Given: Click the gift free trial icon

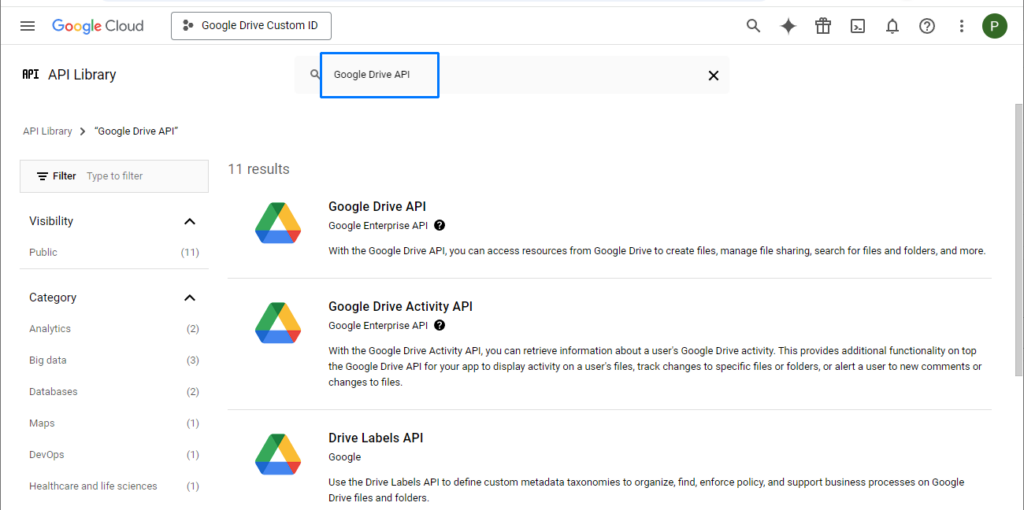Looking at the screenshot, I should pyautogui.click(x=823, y=26).
